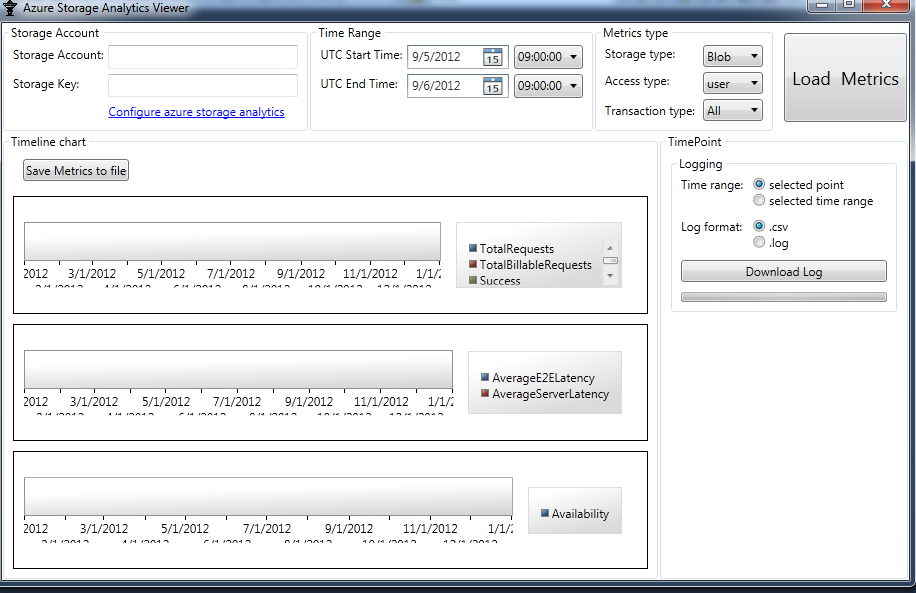Open the Access type dropdown showing user
The image size is (916, 593).
[733, 84]
